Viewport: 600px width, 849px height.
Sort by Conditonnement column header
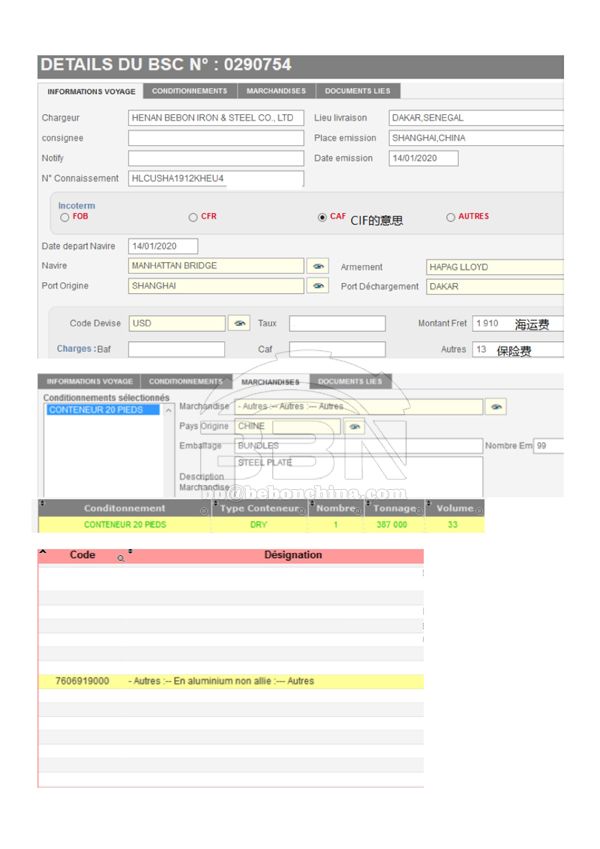point(124,508)
